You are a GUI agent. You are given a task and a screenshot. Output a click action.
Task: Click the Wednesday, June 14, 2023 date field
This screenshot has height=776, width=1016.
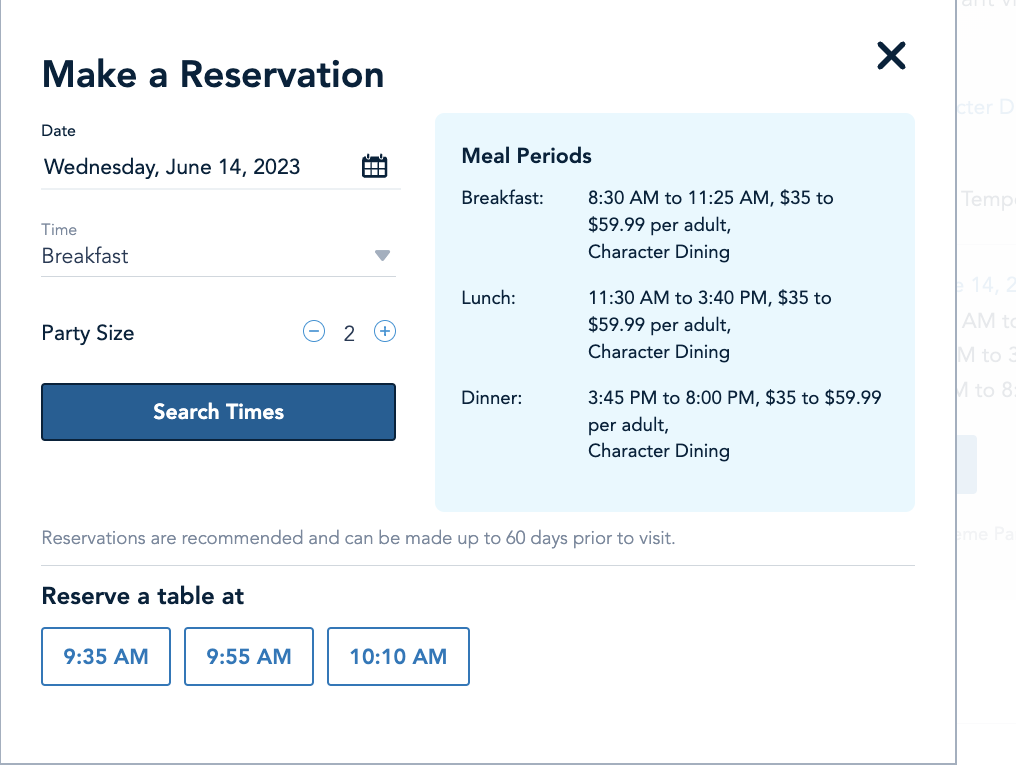click(172, 167)
